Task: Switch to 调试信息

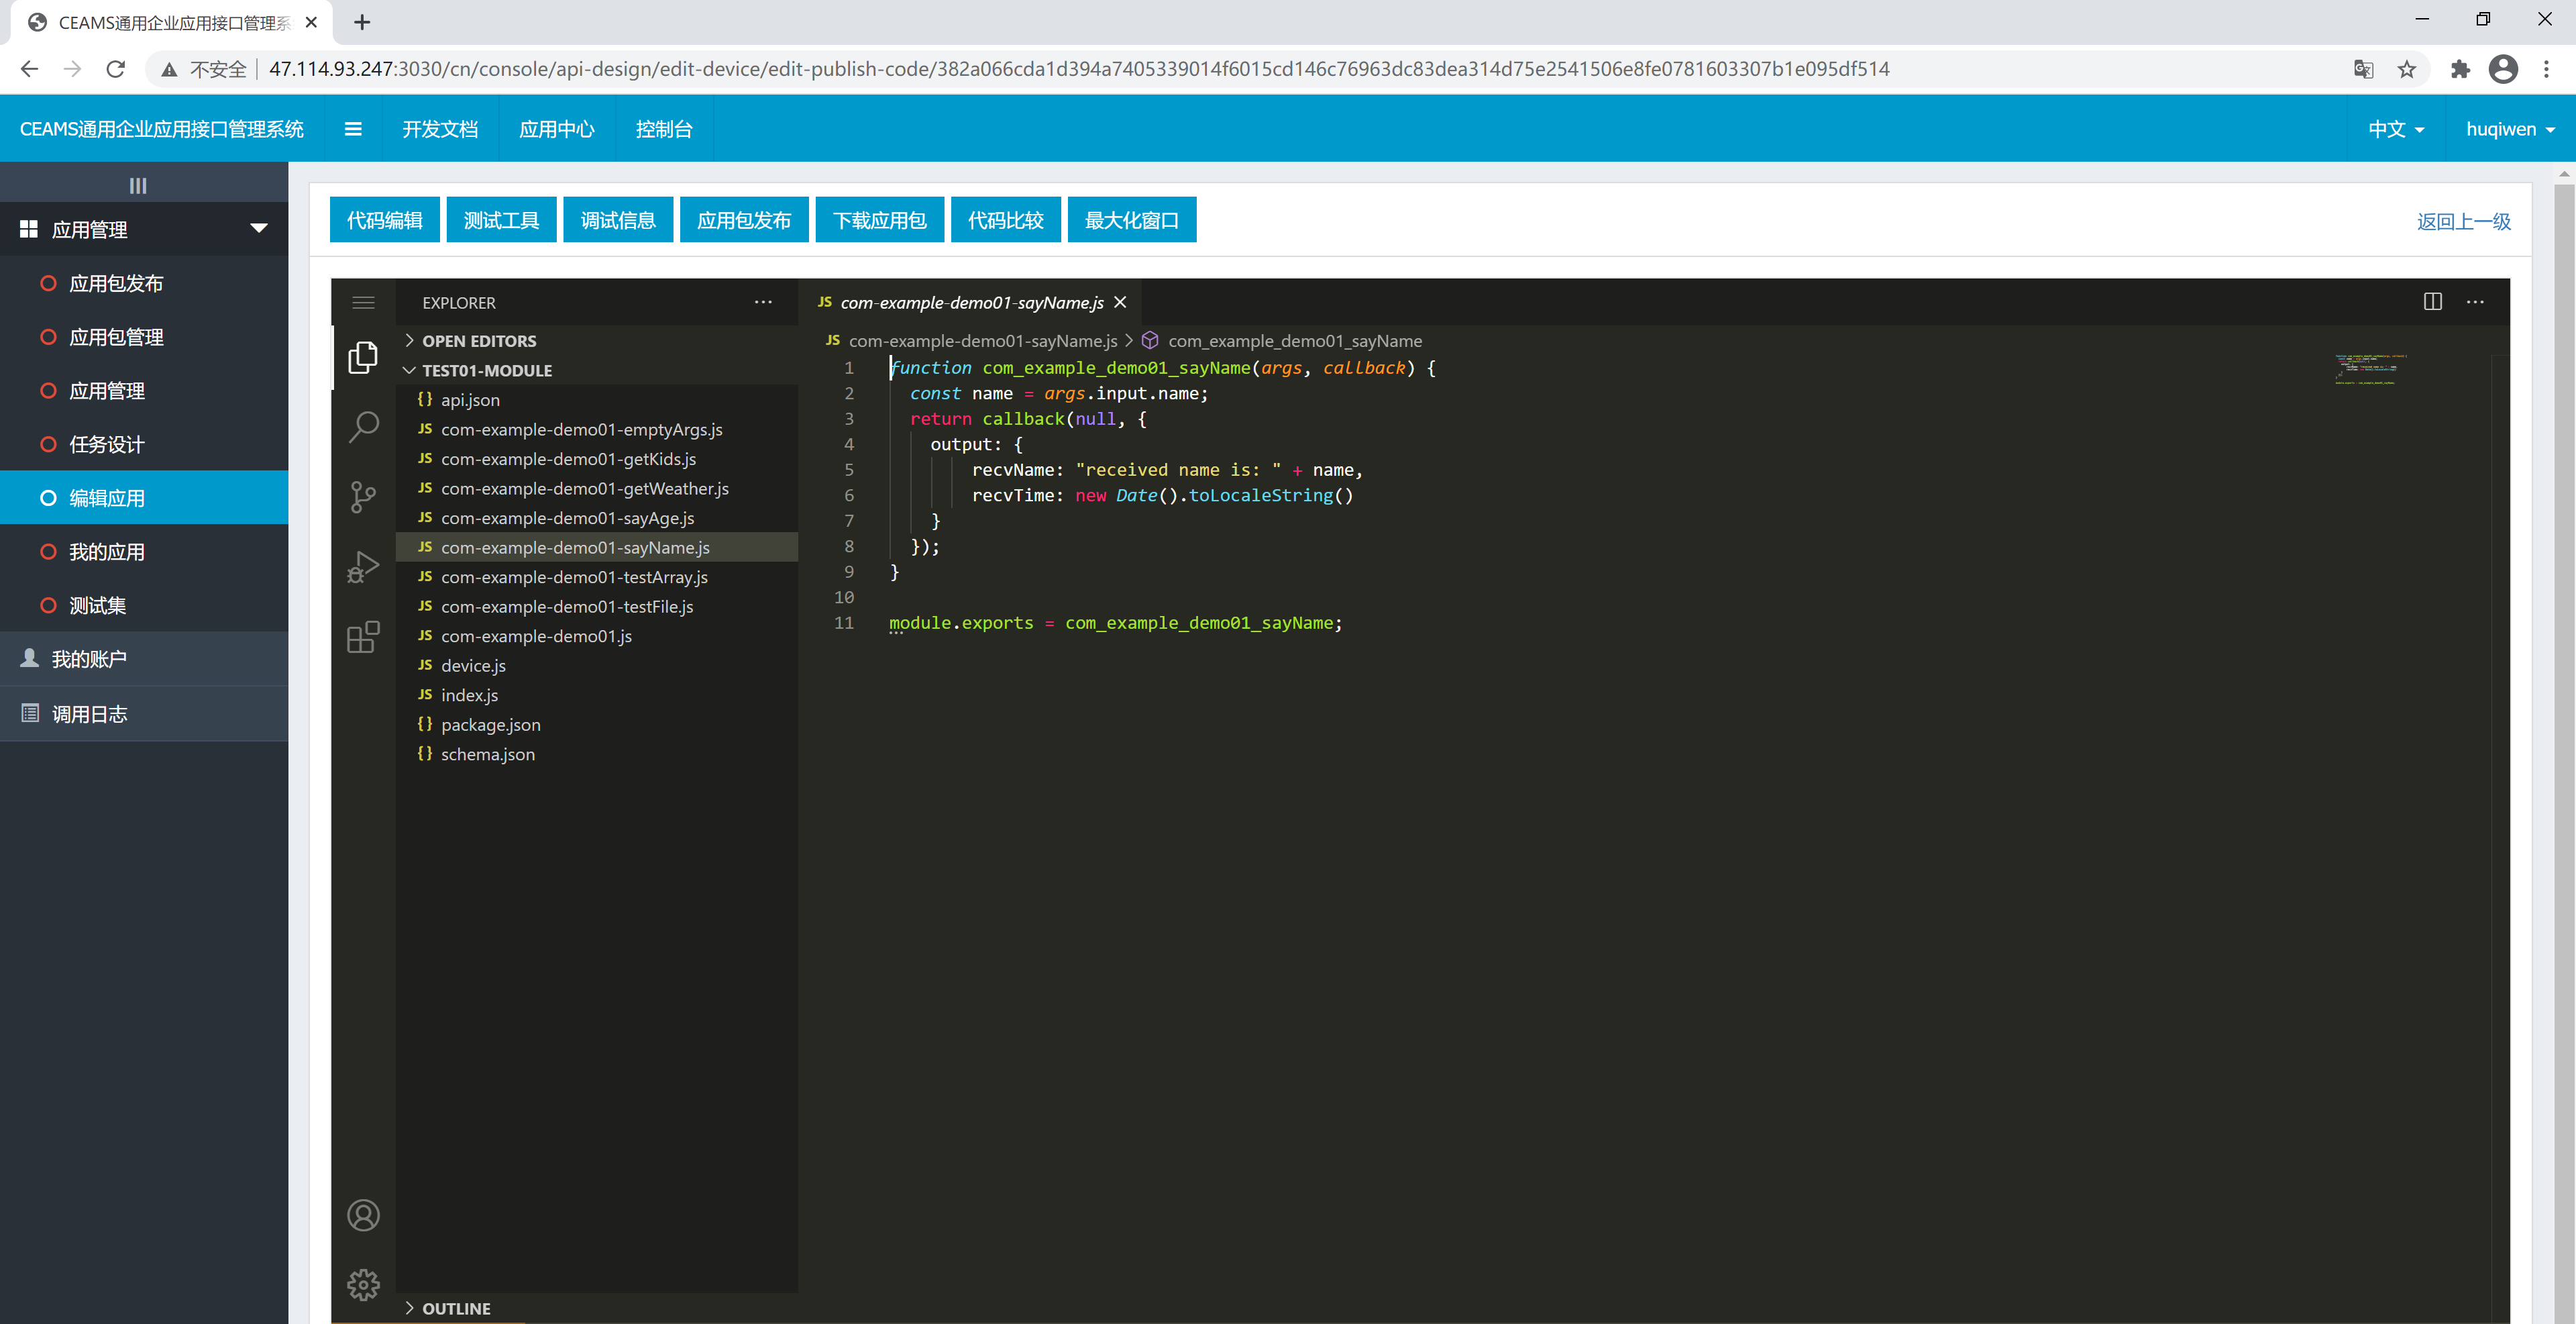Action: [619, 220]
